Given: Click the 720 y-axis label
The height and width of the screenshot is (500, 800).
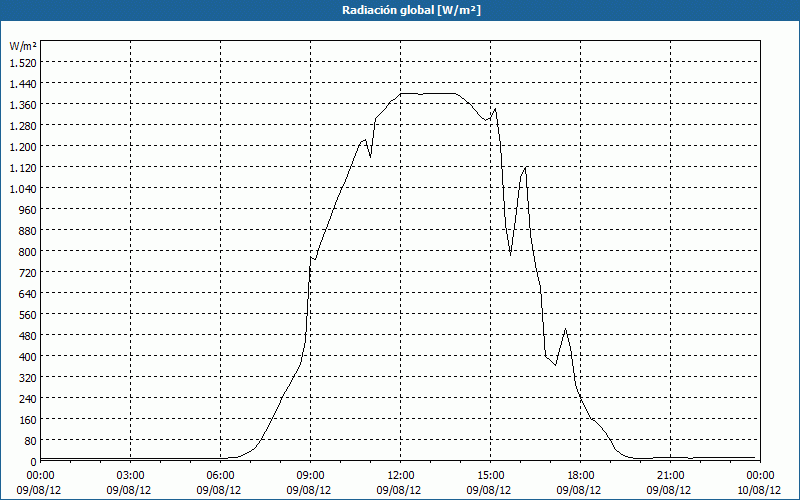Looking at the screenshot, I should pyautogui.click(x=28, y=272).
